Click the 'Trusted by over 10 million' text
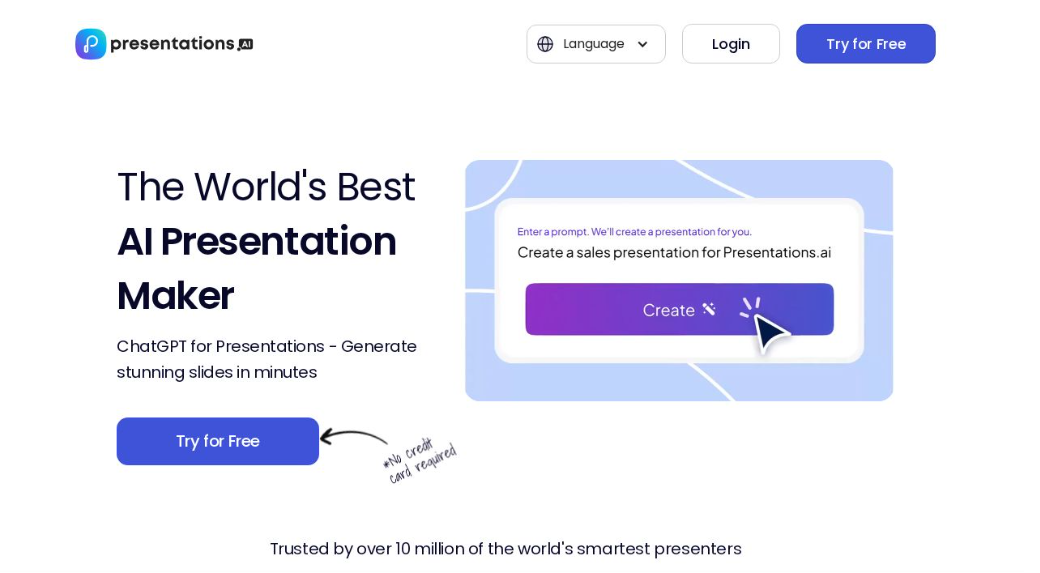 pos(505,548)
